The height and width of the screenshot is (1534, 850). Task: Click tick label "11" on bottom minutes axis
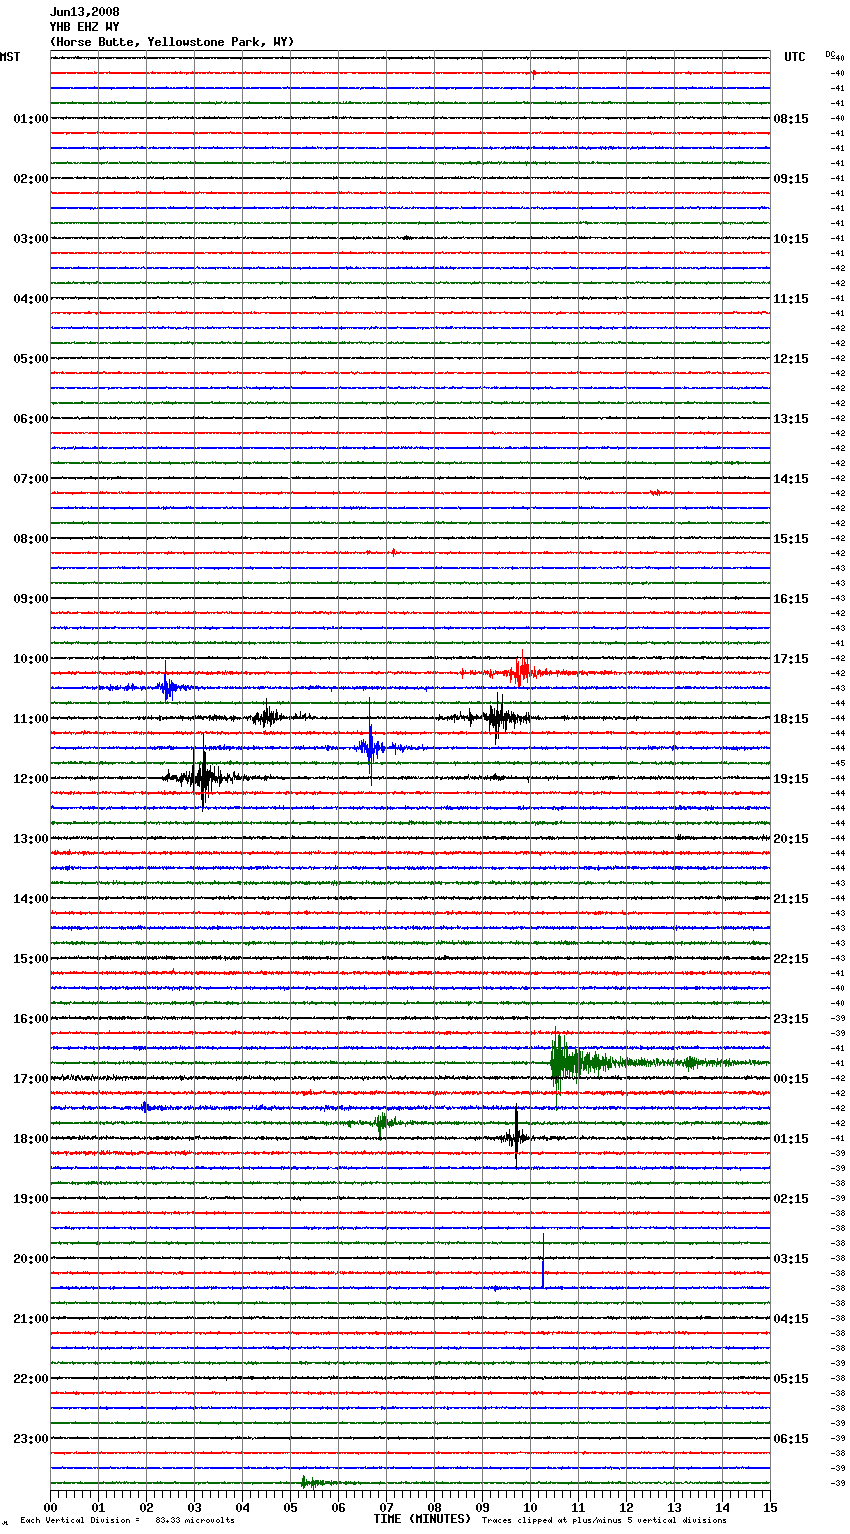point(578,1507)
